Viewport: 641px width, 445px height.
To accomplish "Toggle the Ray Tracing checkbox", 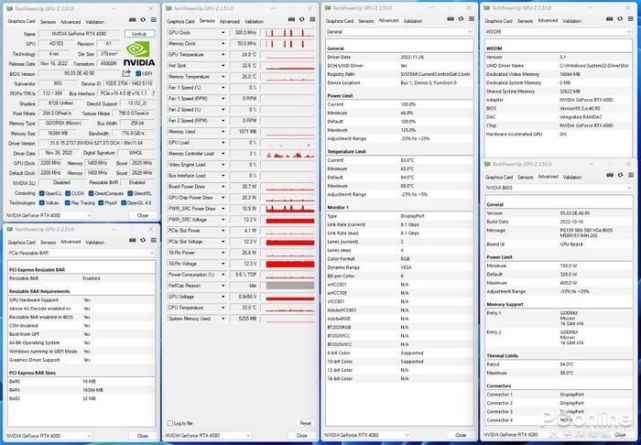I will pyautogui.click(x=67, y=203).
